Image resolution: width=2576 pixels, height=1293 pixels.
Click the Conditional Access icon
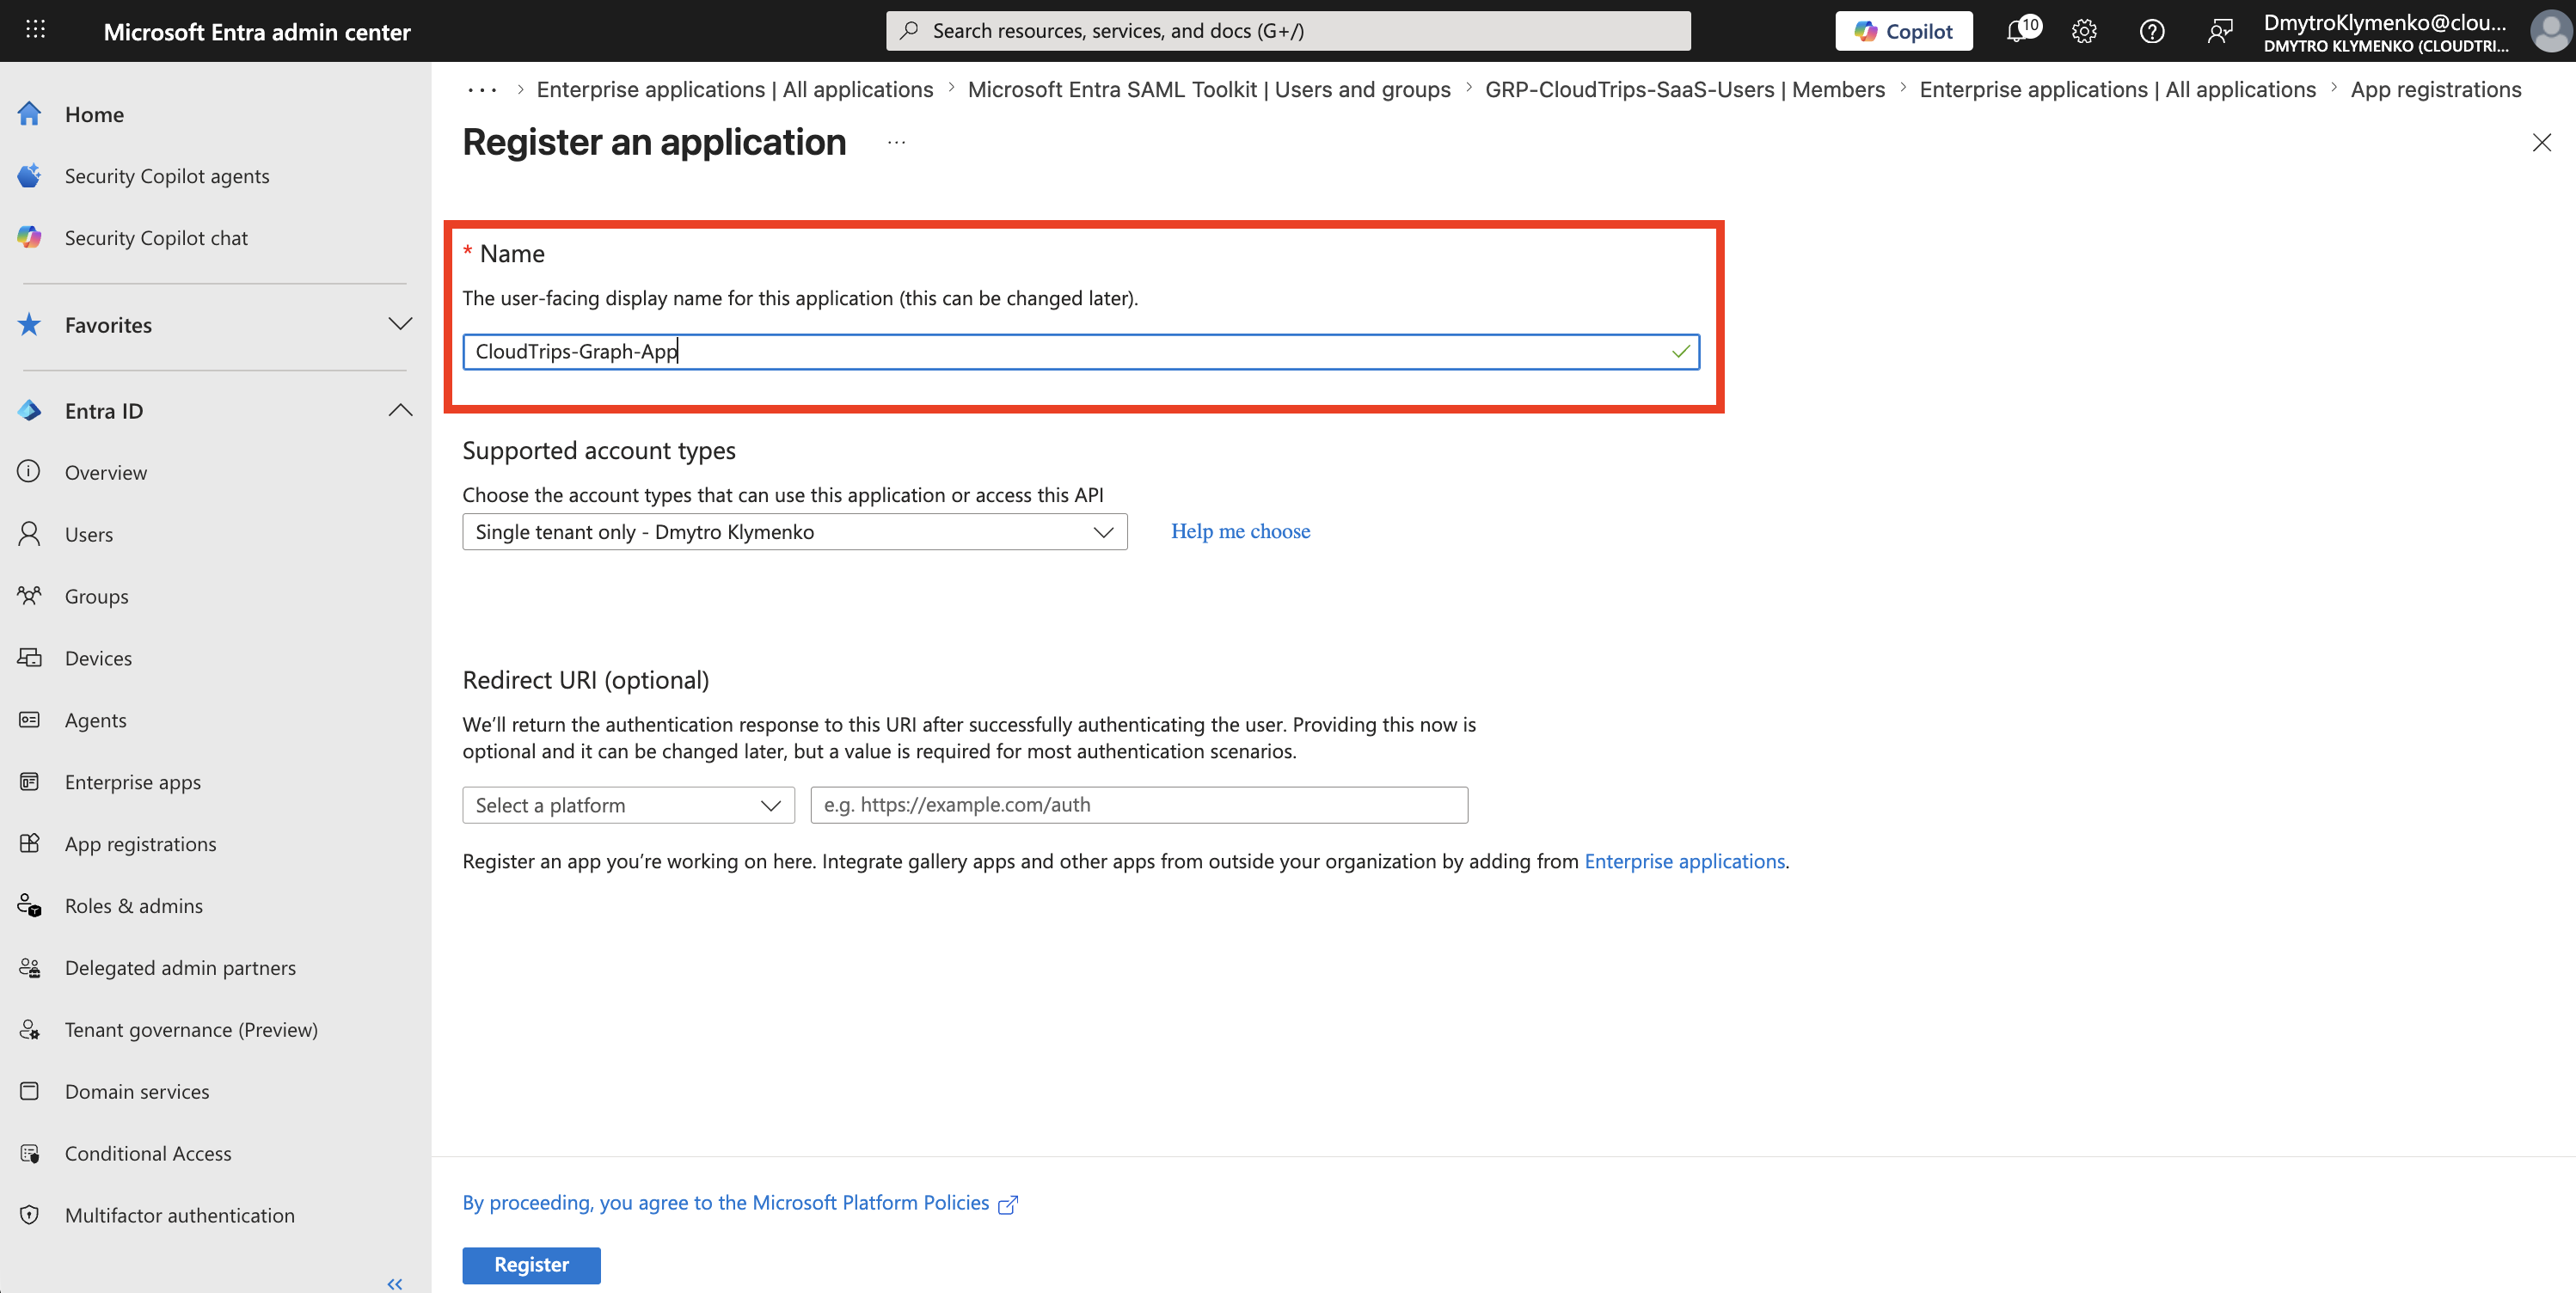pos(30,1154)
